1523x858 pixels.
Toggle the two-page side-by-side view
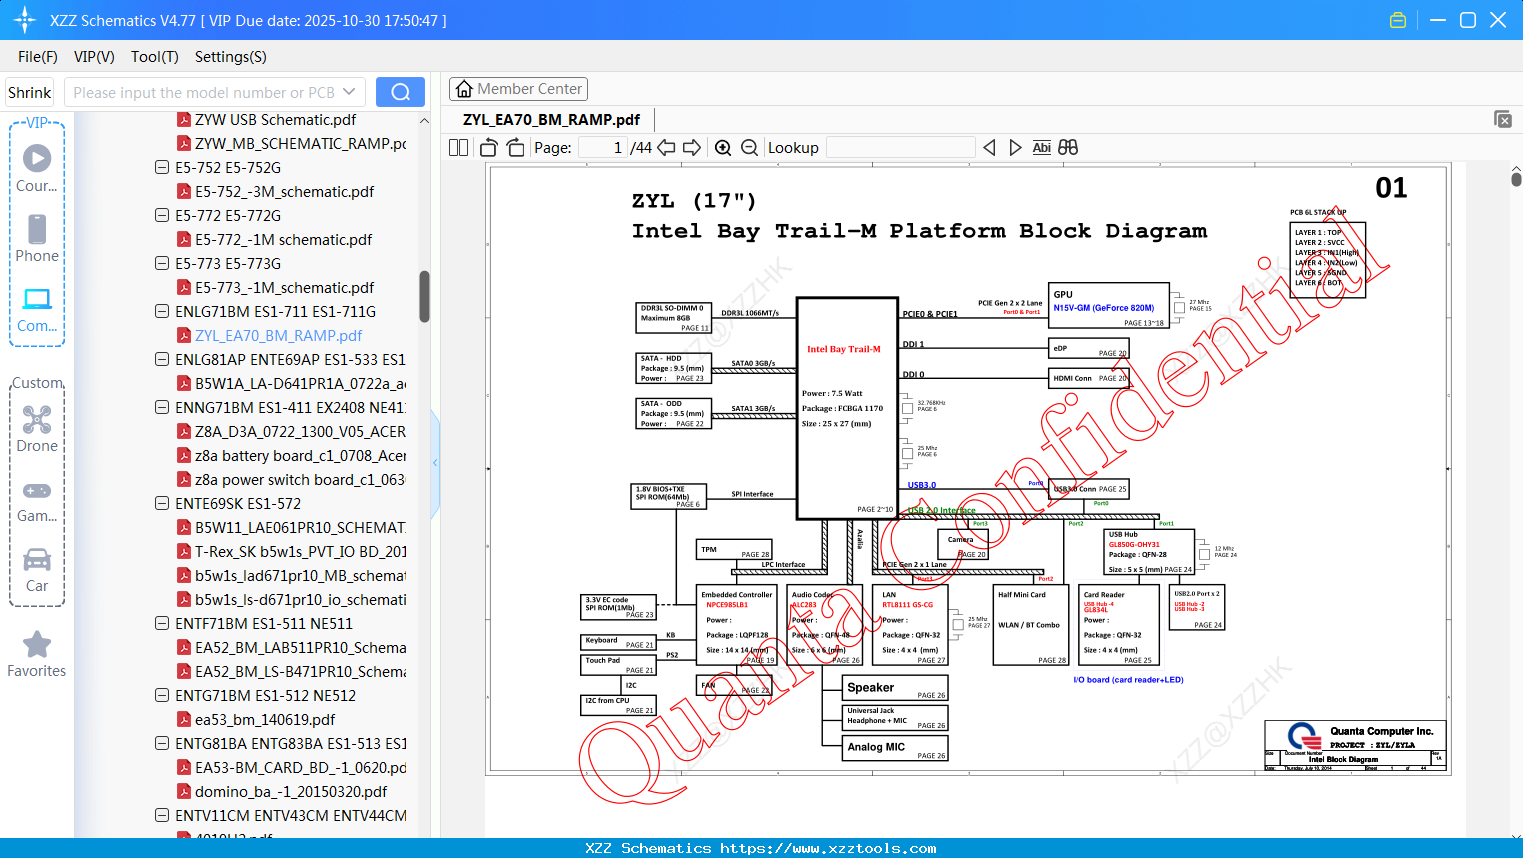click(458, 148)
